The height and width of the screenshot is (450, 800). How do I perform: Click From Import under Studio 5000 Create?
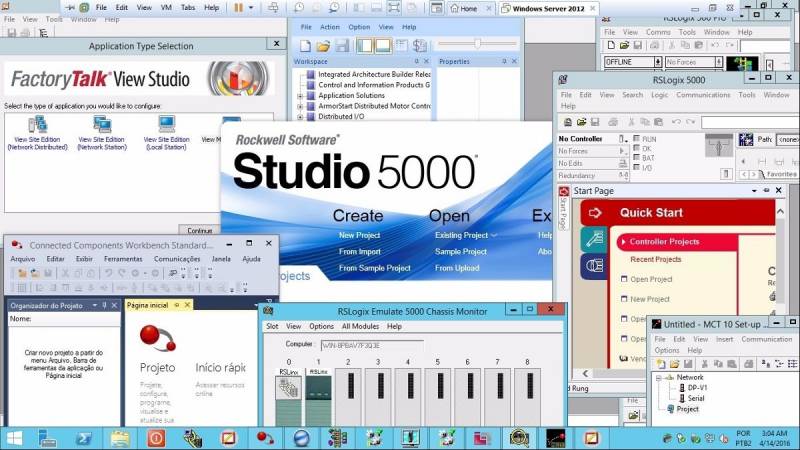tap(360, 252)
